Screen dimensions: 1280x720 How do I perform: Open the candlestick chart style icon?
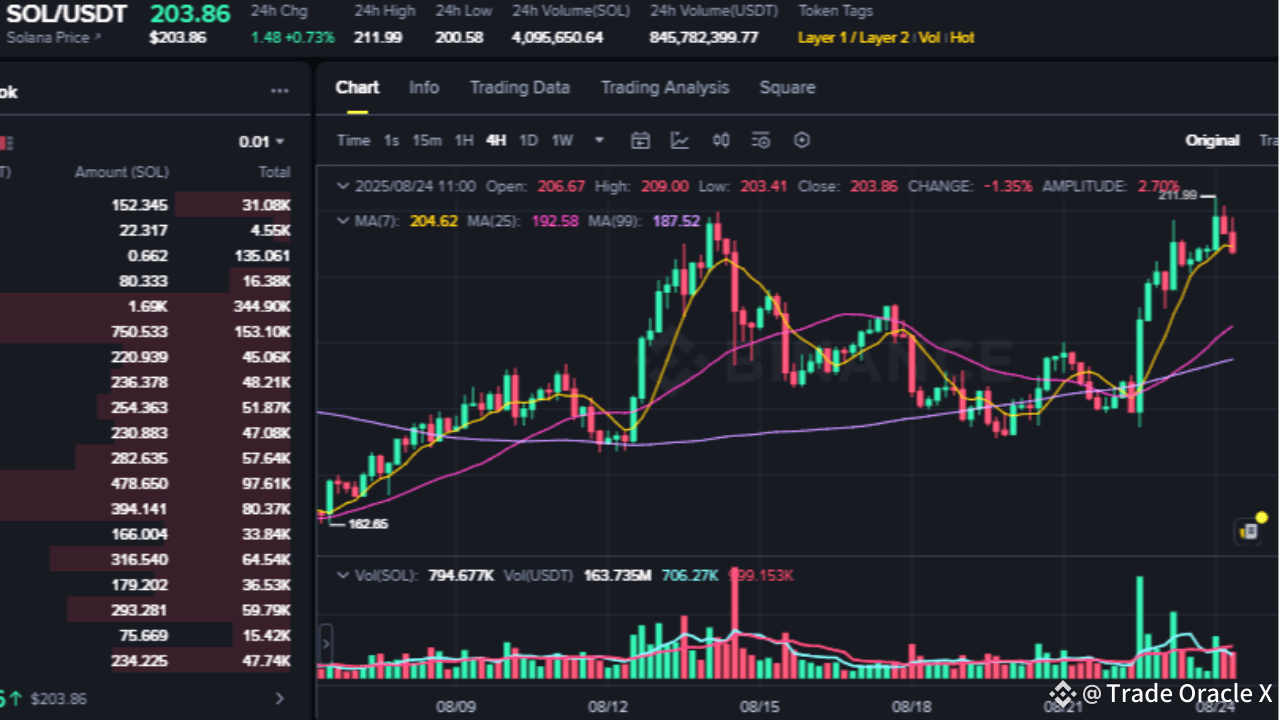click(x=721, y=140)
